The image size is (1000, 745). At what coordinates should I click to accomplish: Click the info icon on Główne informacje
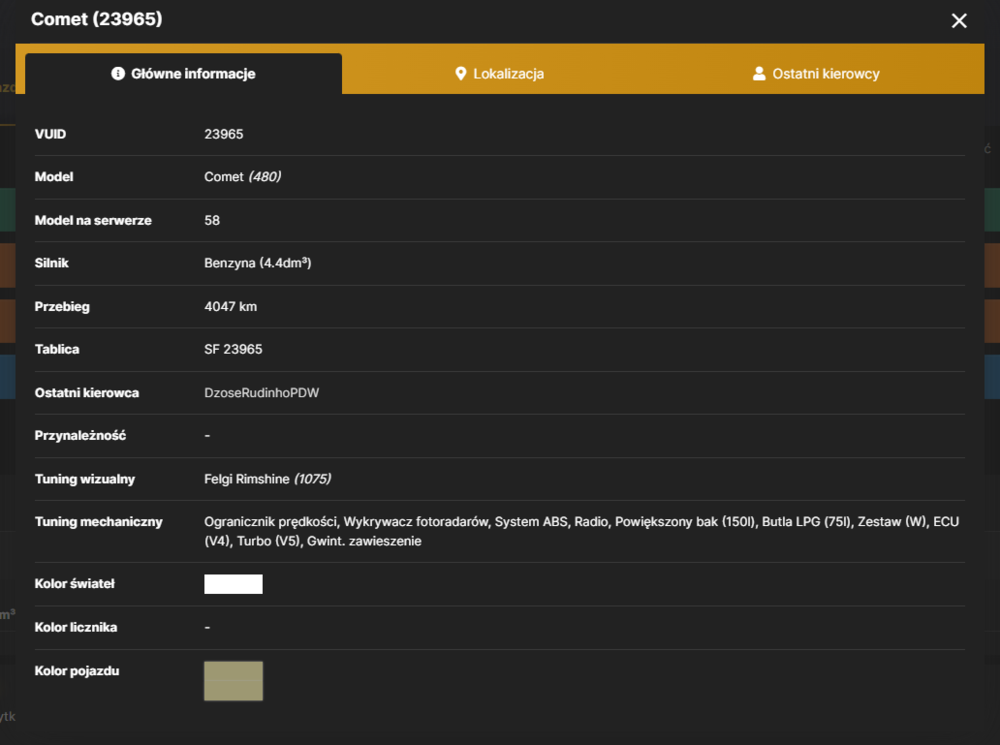118,74
